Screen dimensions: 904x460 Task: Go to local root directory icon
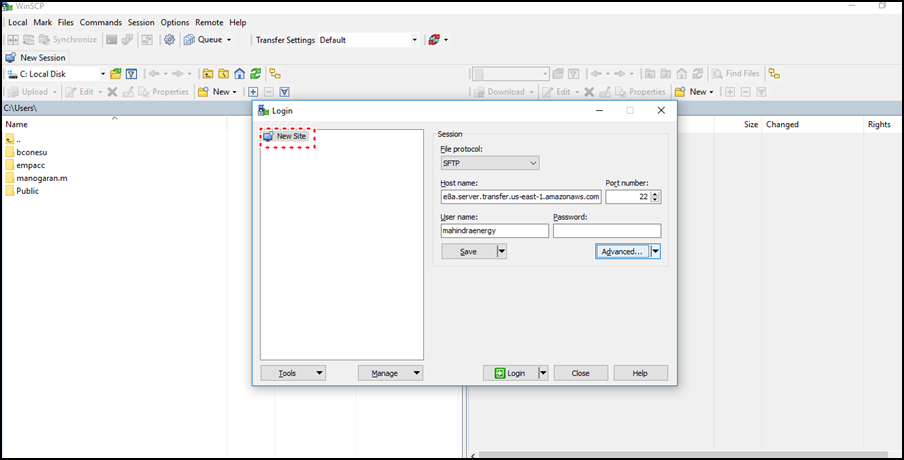[x=223, y=74]
